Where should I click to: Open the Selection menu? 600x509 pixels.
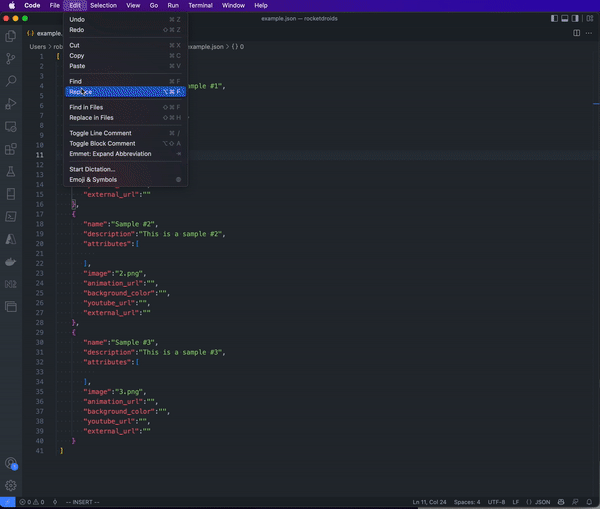coord(103,5)
